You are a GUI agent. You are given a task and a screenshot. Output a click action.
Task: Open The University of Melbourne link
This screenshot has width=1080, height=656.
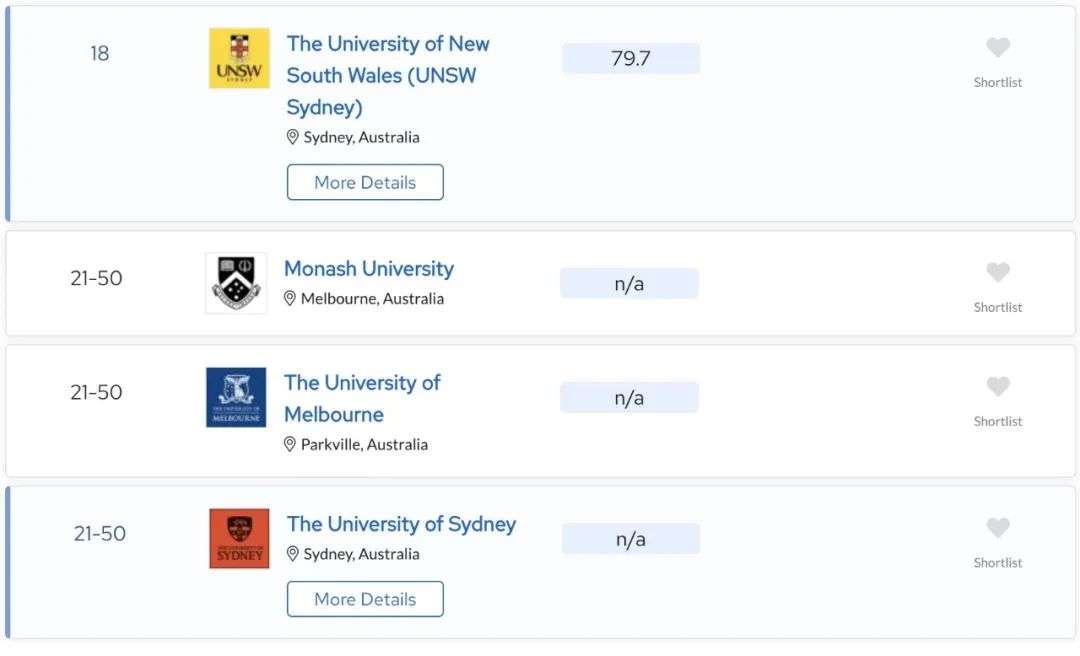362,398
